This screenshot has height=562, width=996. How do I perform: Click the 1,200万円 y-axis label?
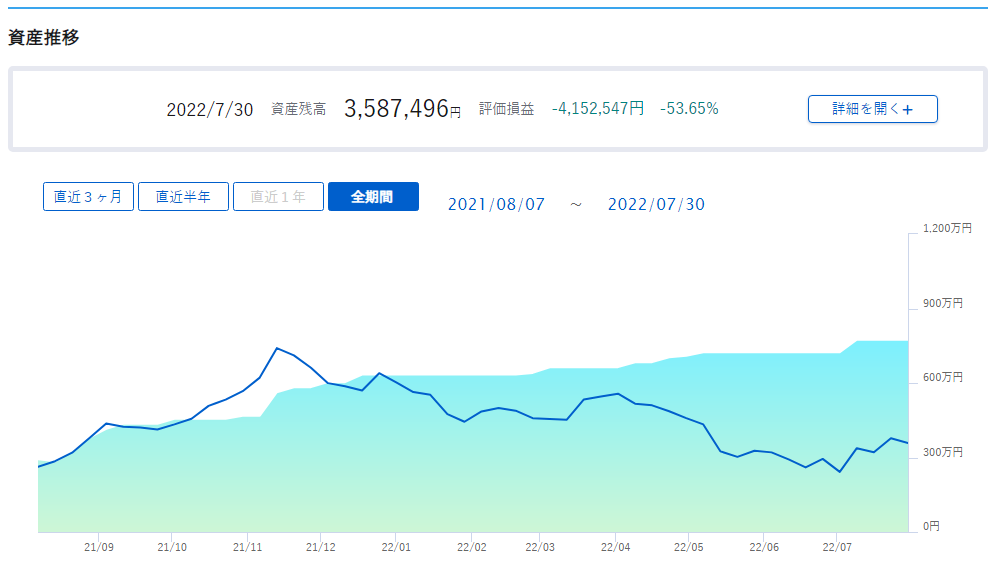click(x=947, y=228)
